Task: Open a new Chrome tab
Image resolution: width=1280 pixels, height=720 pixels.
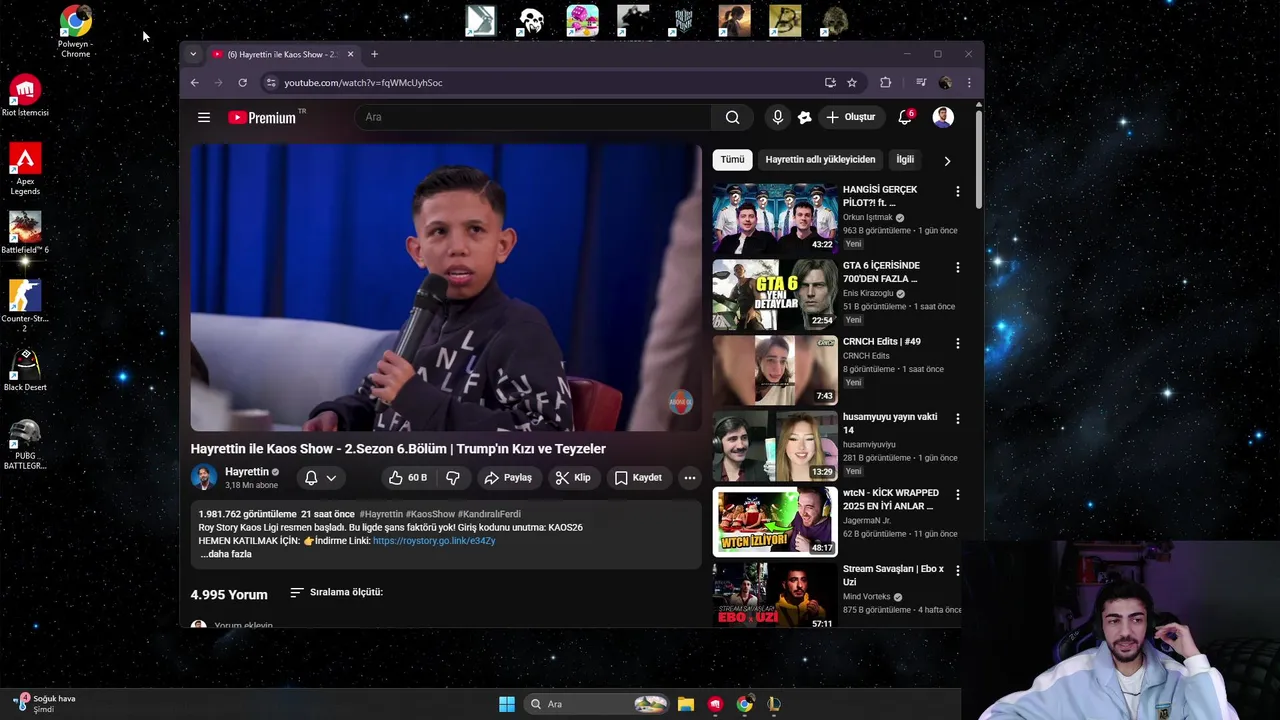Action: click(x=374, y=54)
